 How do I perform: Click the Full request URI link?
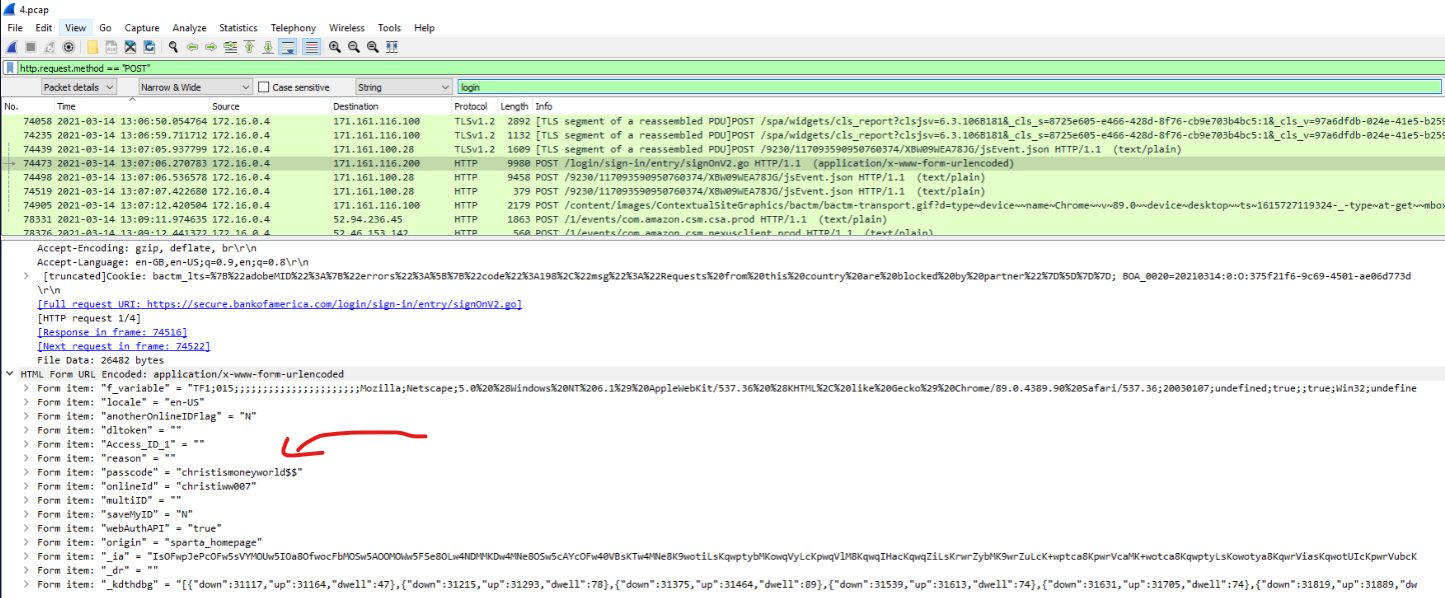click(x=279, y=304)
